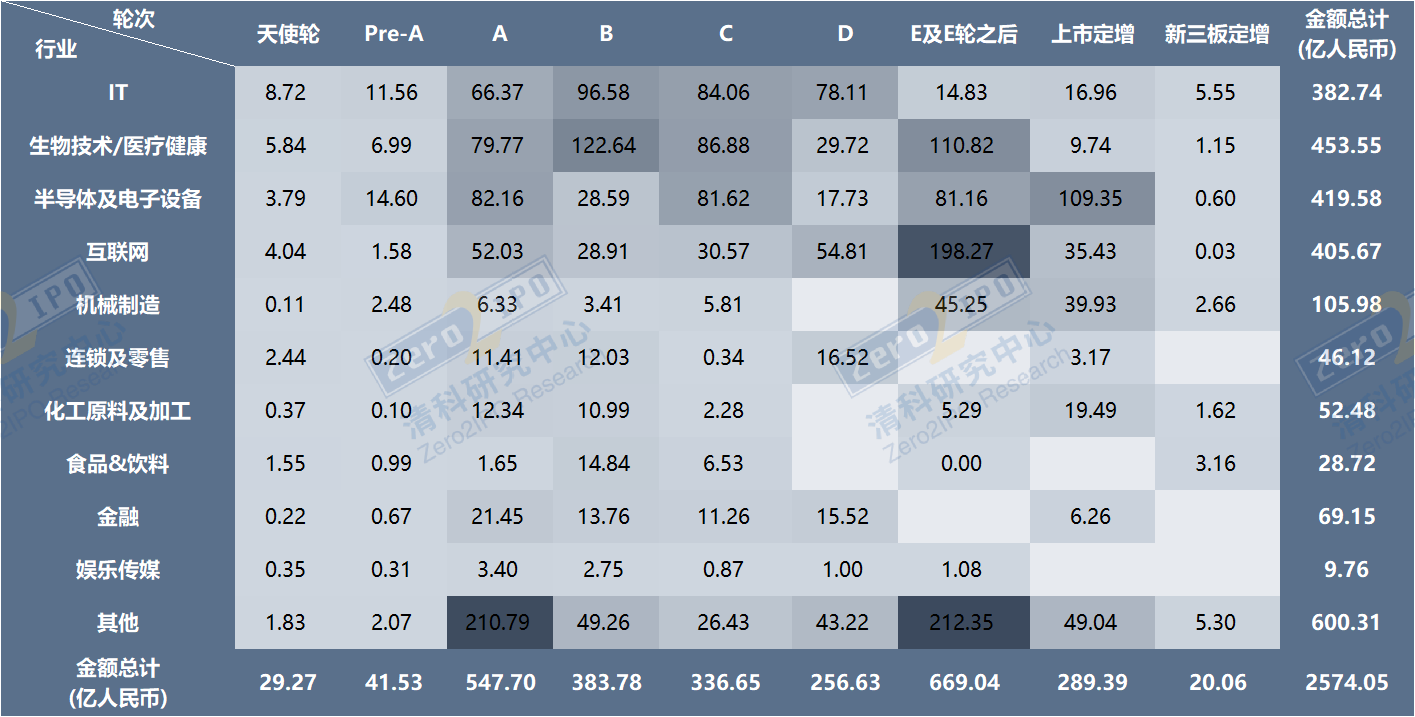Select the dark cell showing 210.79
Viewport: 1415px width, 717px height.
tap(500, 623)
